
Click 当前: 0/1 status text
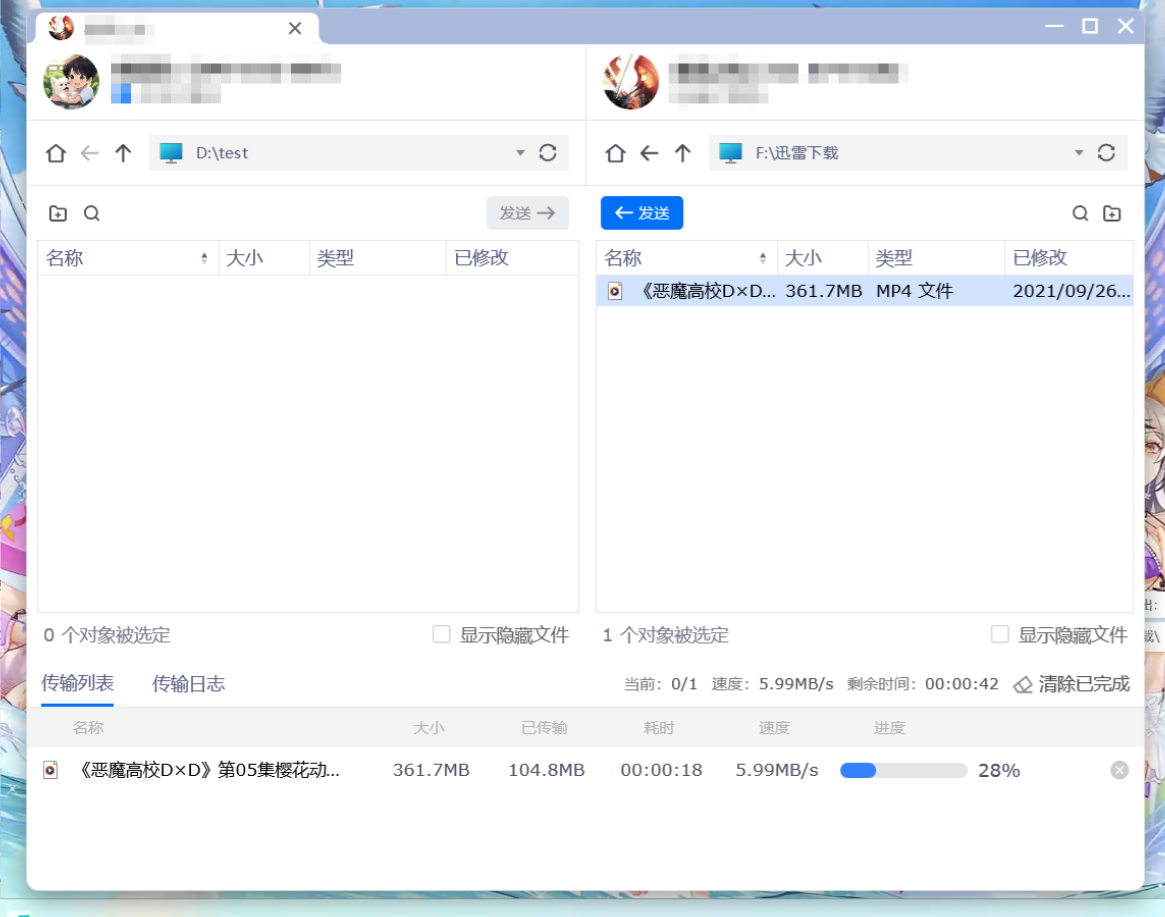pyautogui.click(x=661, y=684)
